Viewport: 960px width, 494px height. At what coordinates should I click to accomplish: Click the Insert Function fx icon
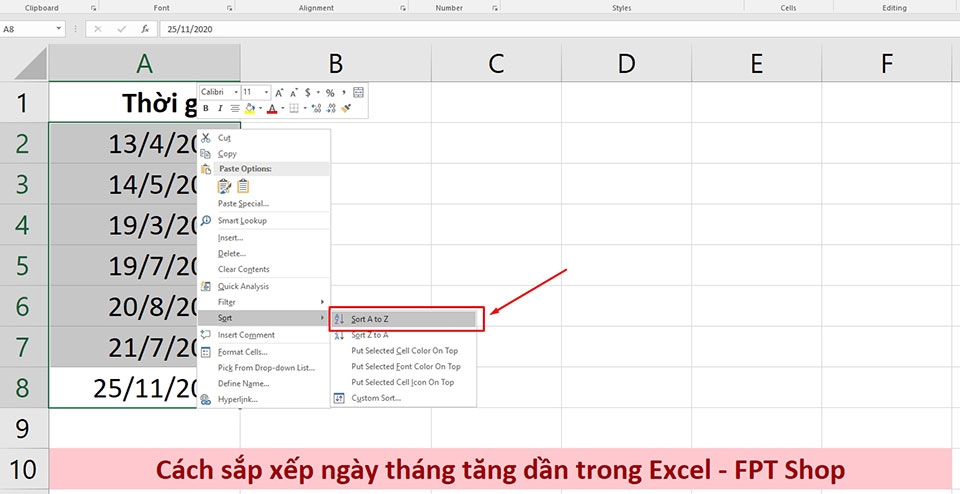pyautogui.click(x=145, y=29)
